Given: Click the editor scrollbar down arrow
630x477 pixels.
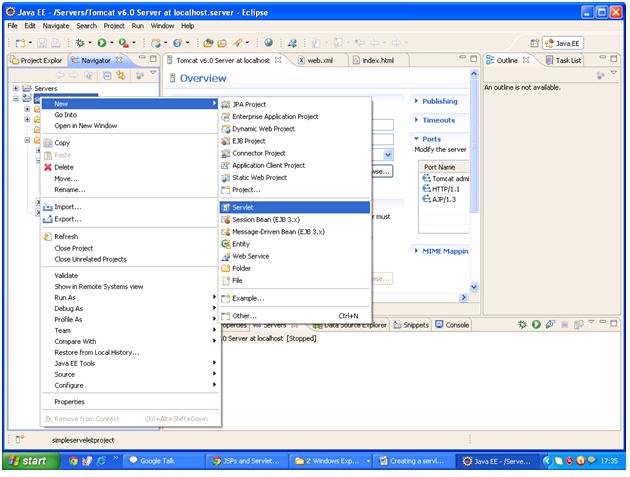Looking at the screenshot, I should (x=474, y=287).
